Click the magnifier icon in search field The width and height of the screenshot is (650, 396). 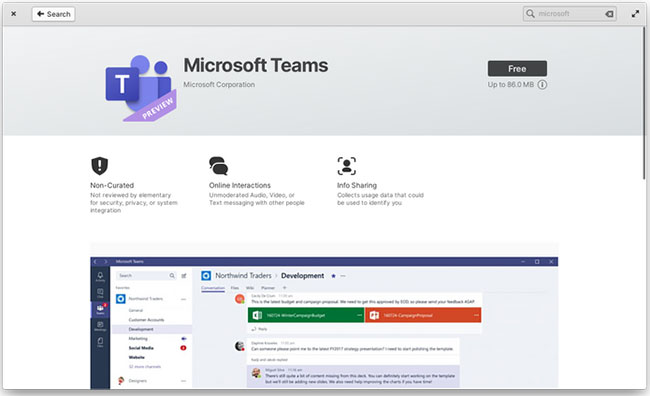coord(530,14)
